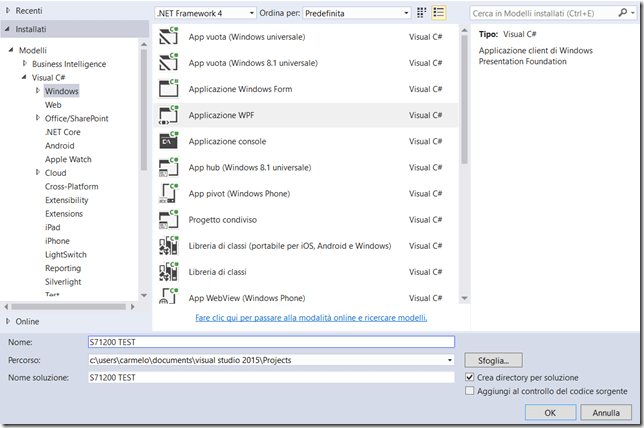Select the portable Libreria di classi icon

pos(168,246)
